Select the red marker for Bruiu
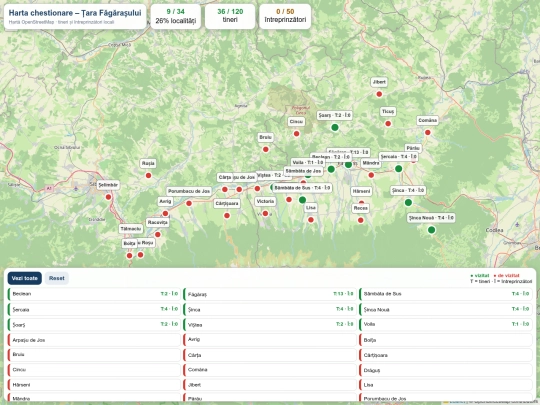The height and width of the screenshot is (405, 540). click(266, 149)
